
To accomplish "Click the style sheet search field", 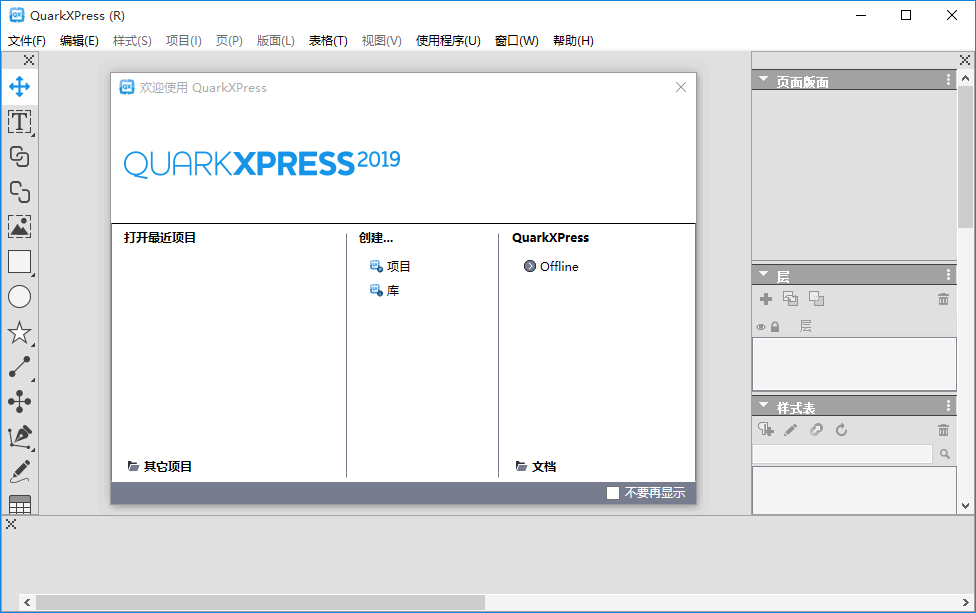I will coord(842,454).
